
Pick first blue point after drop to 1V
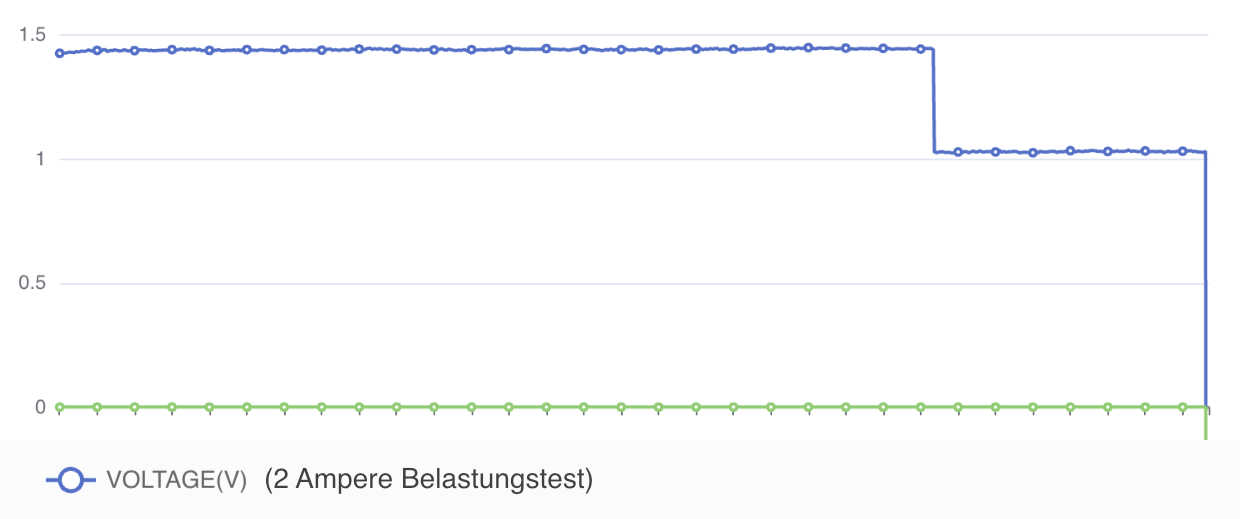[x=958, y=152]
